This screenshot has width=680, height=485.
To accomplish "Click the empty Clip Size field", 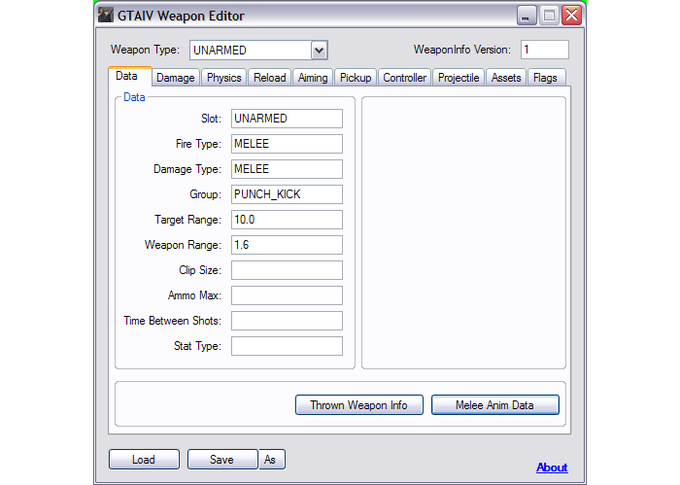I will (x=287, y=270).
